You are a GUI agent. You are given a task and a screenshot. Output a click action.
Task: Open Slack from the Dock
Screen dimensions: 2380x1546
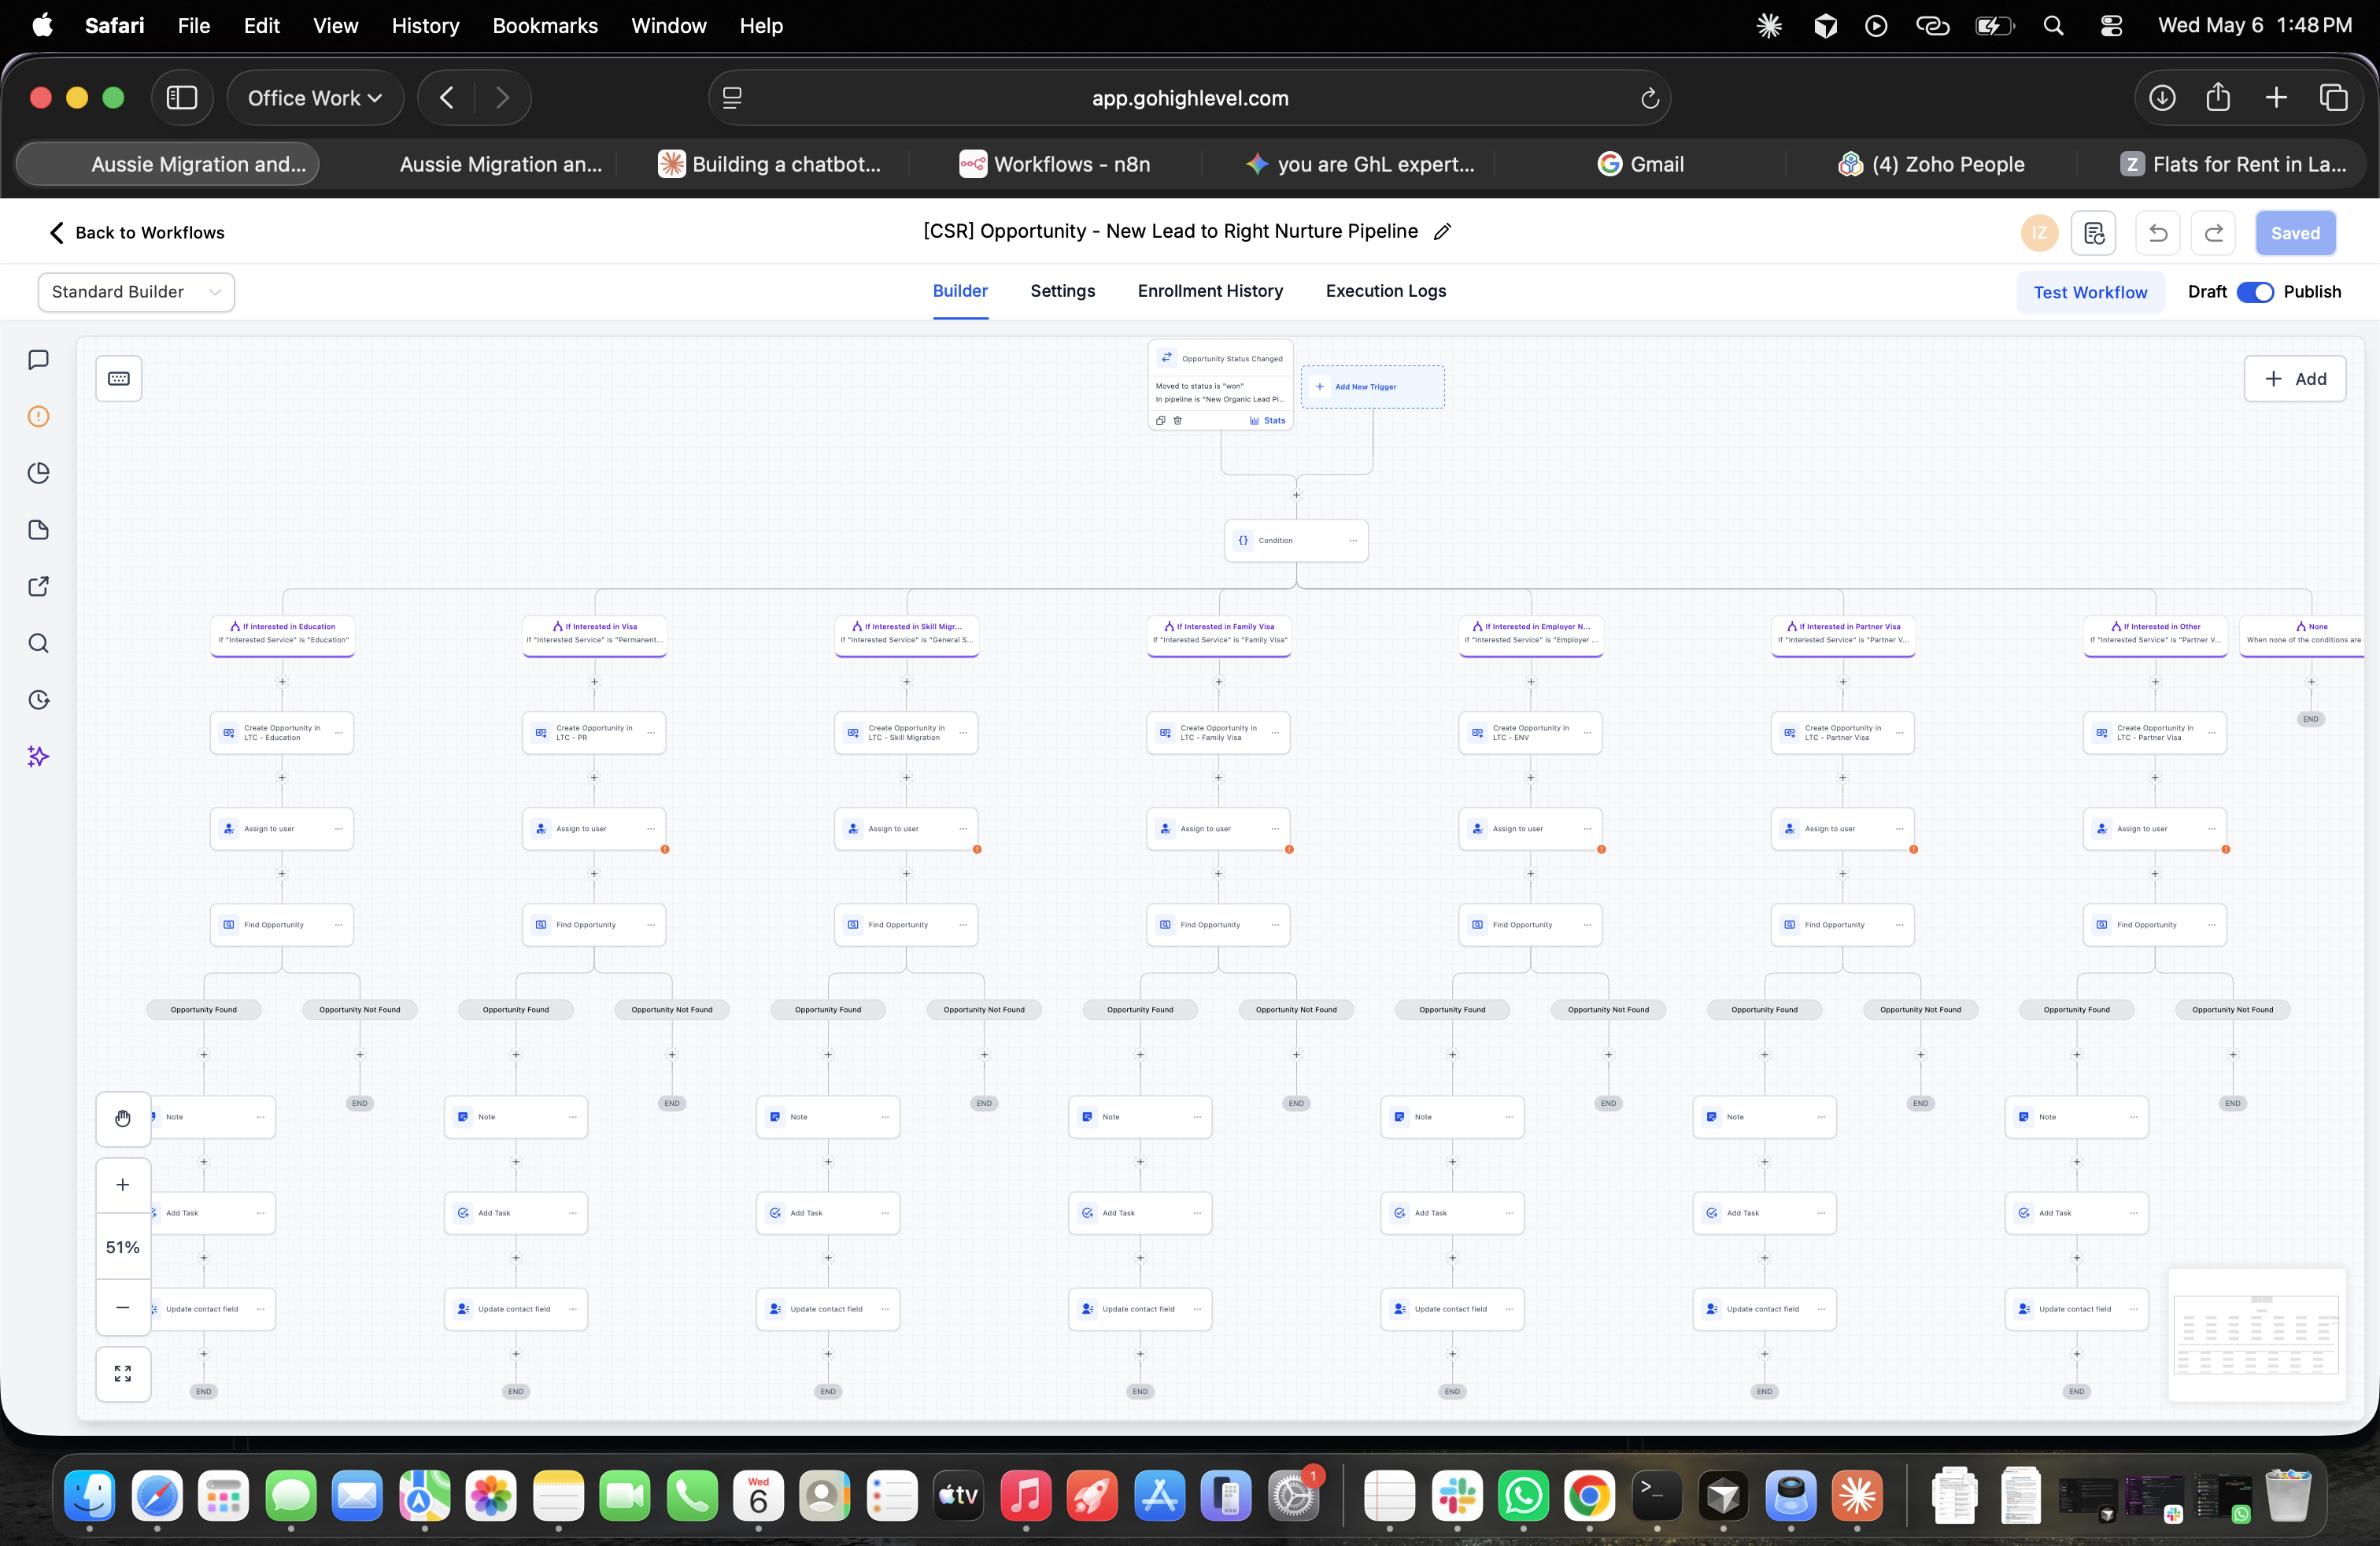(1456, 1496)
